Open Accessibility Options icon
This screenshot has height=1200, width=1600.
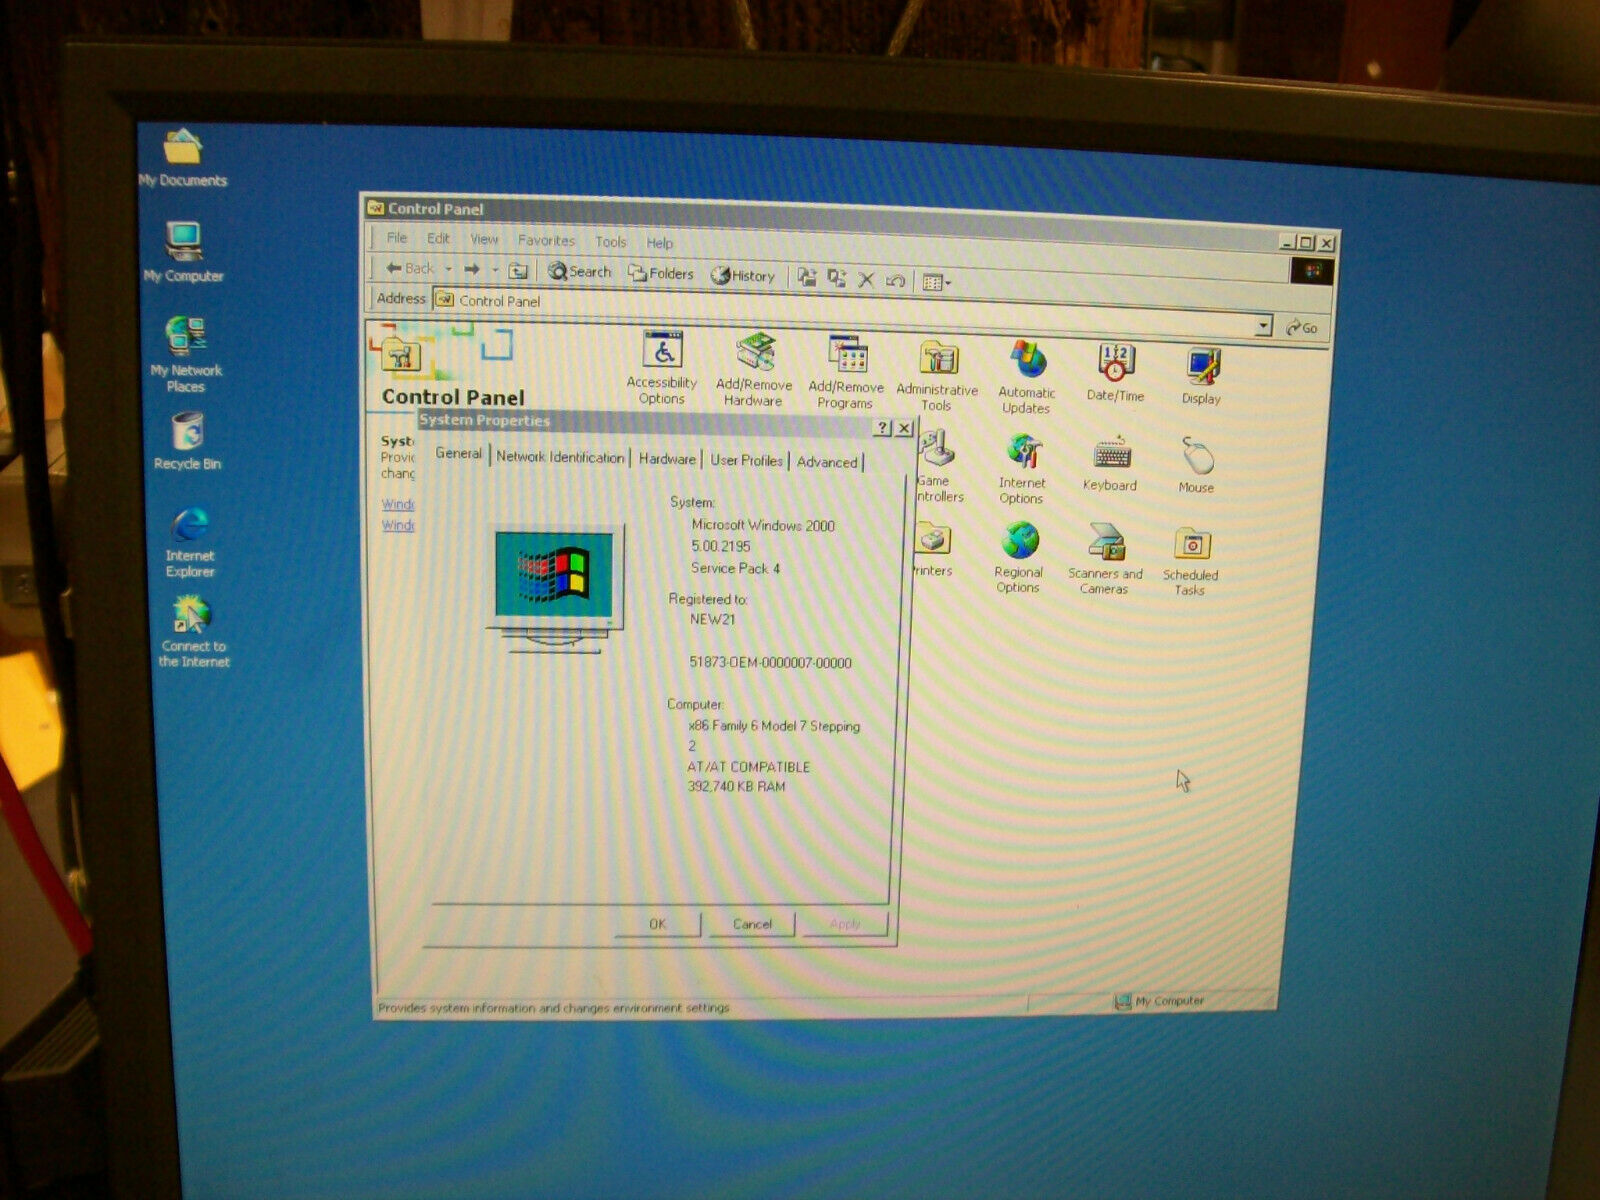[661, 367]
